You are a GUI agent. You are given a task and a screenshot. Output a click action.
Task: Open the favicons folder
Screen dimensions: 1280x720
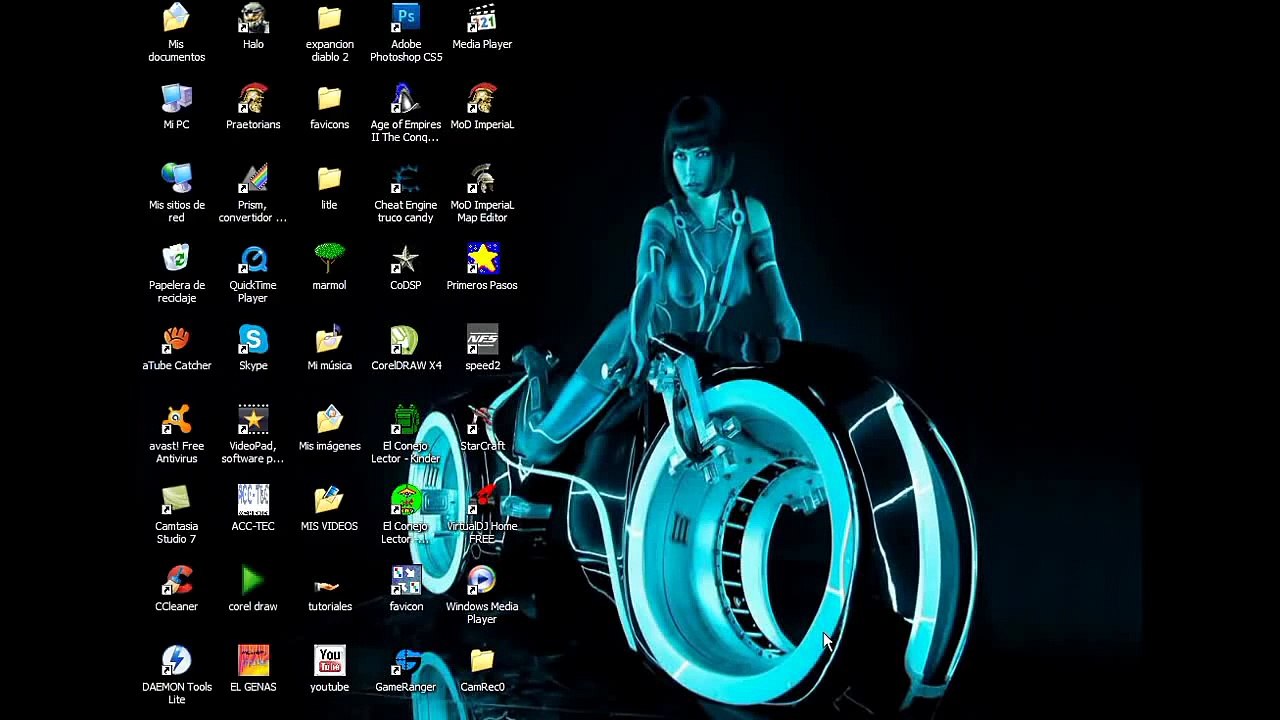click(x=329, y=98)
